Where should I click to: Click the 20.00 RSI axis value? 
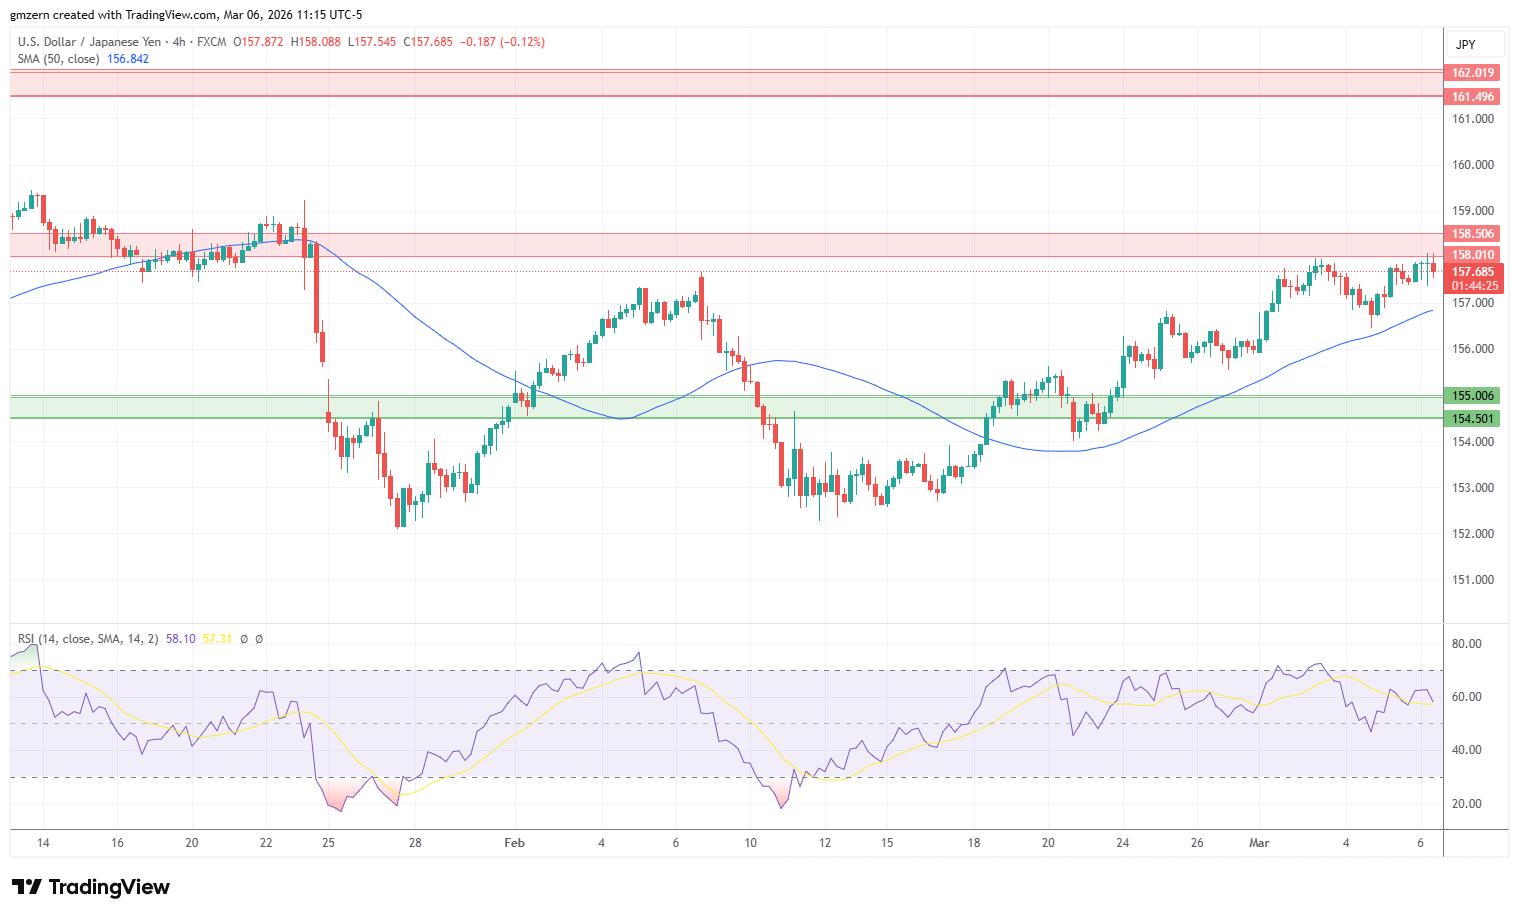(1467, 804)
